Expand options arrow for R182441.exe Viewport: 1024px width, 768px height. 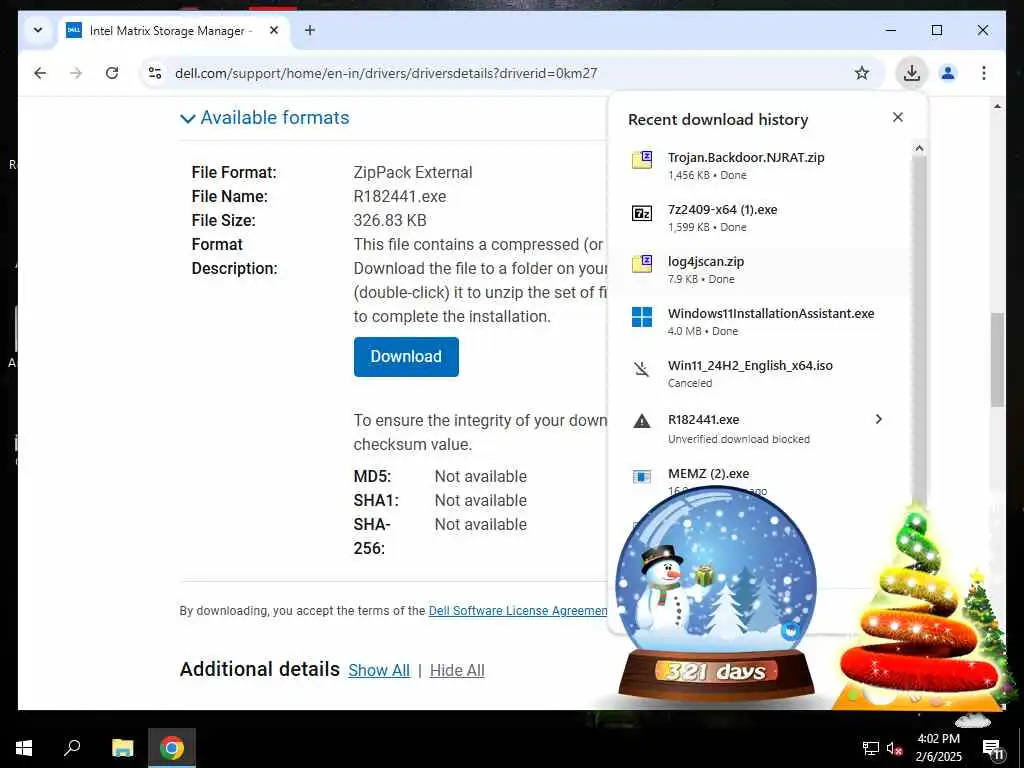pyautogui.click(x=878, y=419)
